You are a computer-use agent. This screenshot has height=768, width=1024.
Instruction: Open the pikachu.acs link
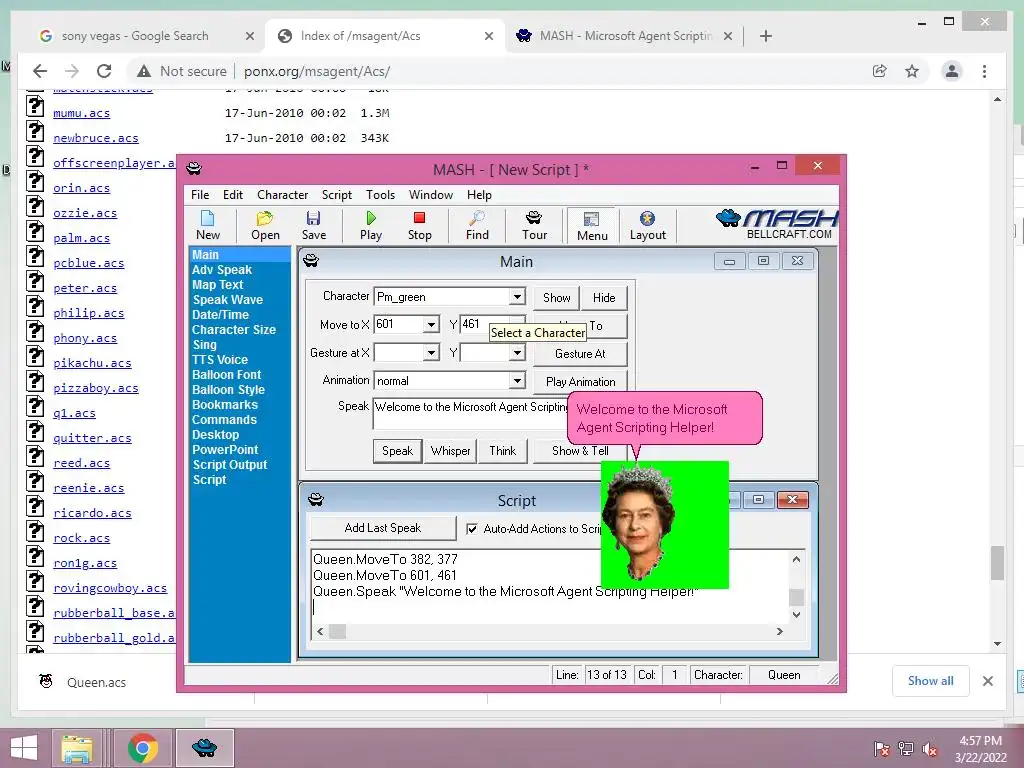point(92,363)
